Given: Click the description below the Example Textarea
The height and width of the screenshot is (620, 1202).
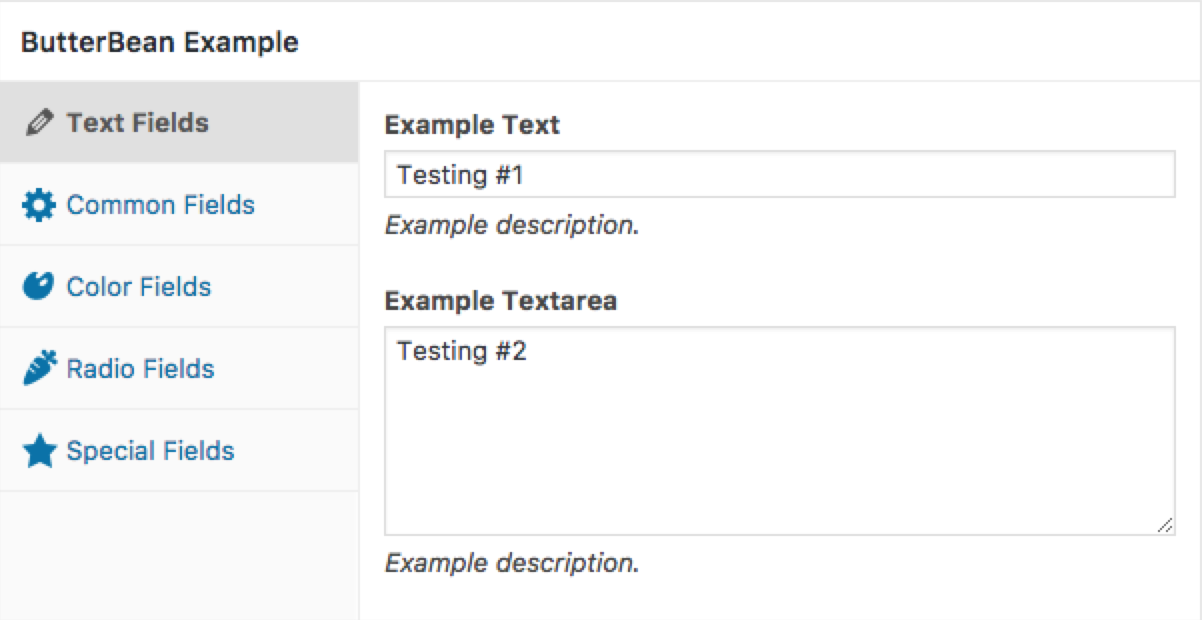Looking at the screenshot, I should pyautogui.click(x=511, y=563).
